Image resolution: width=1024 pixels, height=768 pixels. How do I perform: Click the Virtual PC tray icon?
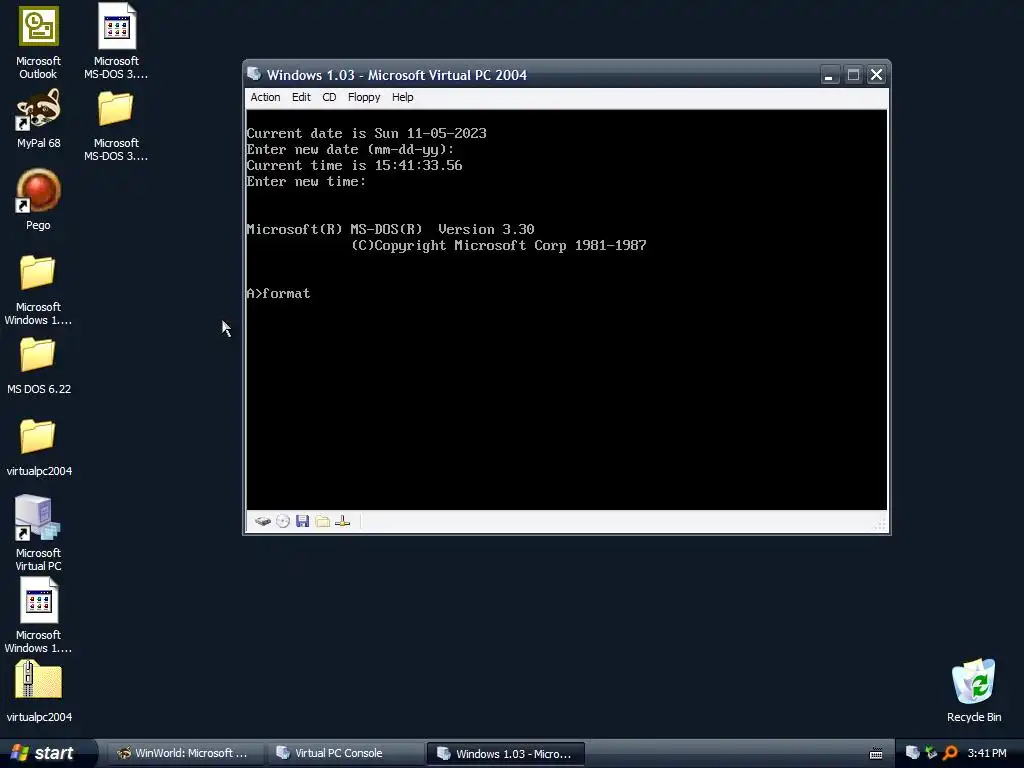(913, 752)
